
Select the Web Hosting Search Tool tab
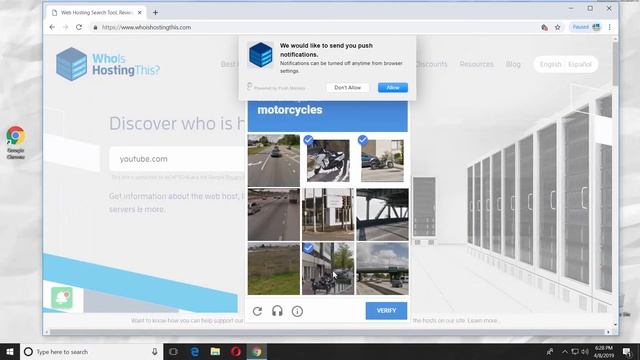96,13
